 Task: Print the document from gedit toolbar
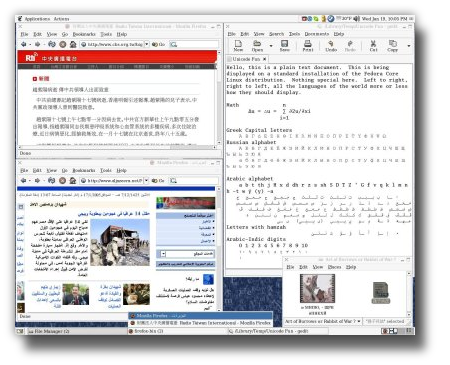308,46
